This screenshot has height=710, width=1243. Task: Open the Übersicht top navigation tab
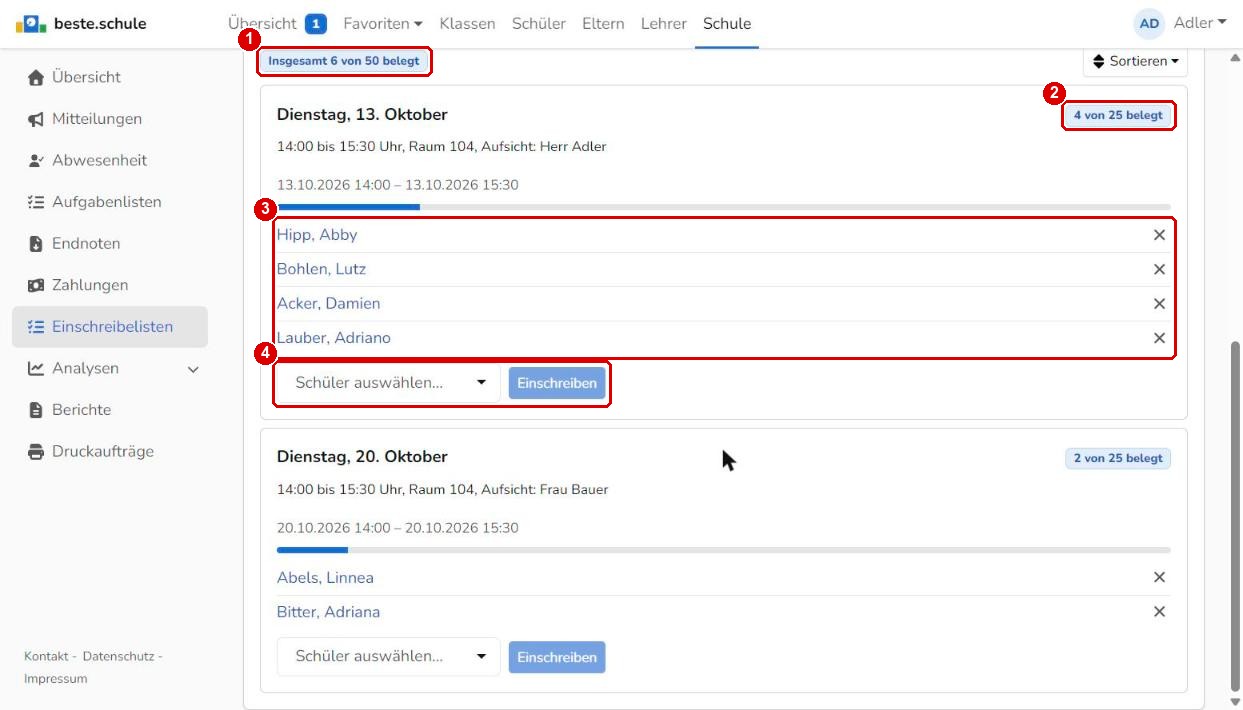click(262, 23)
